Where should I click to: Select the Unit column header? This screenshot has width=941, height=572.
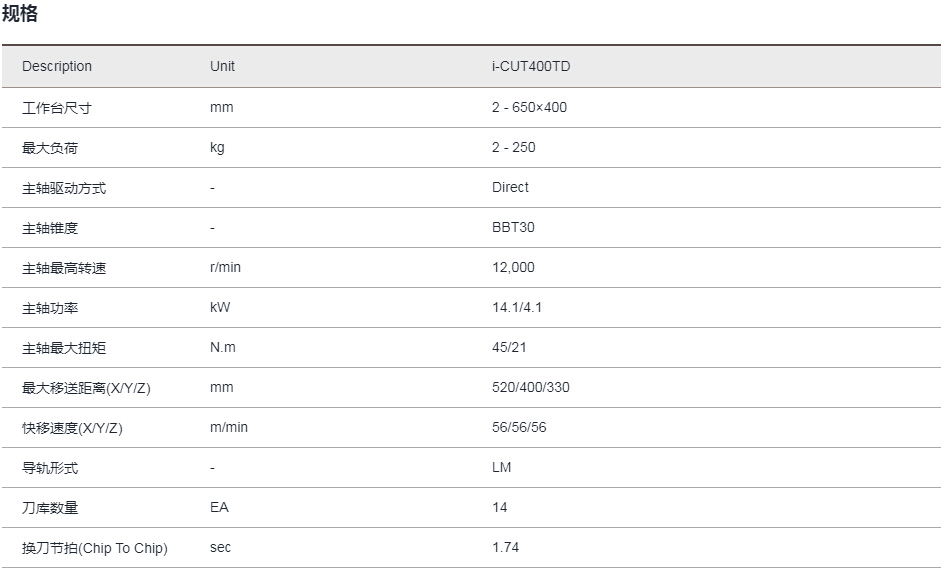(222, 66)
